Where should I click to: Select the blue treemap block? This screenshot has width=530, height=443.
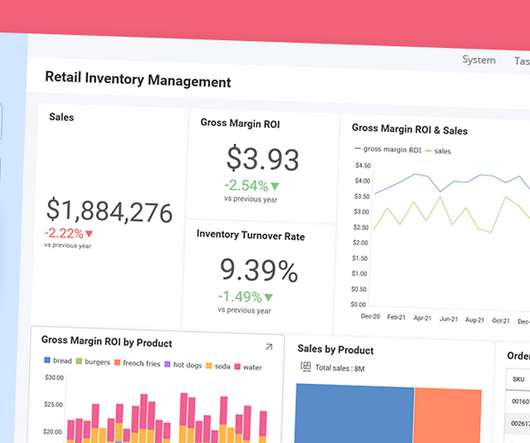(354, 414)
